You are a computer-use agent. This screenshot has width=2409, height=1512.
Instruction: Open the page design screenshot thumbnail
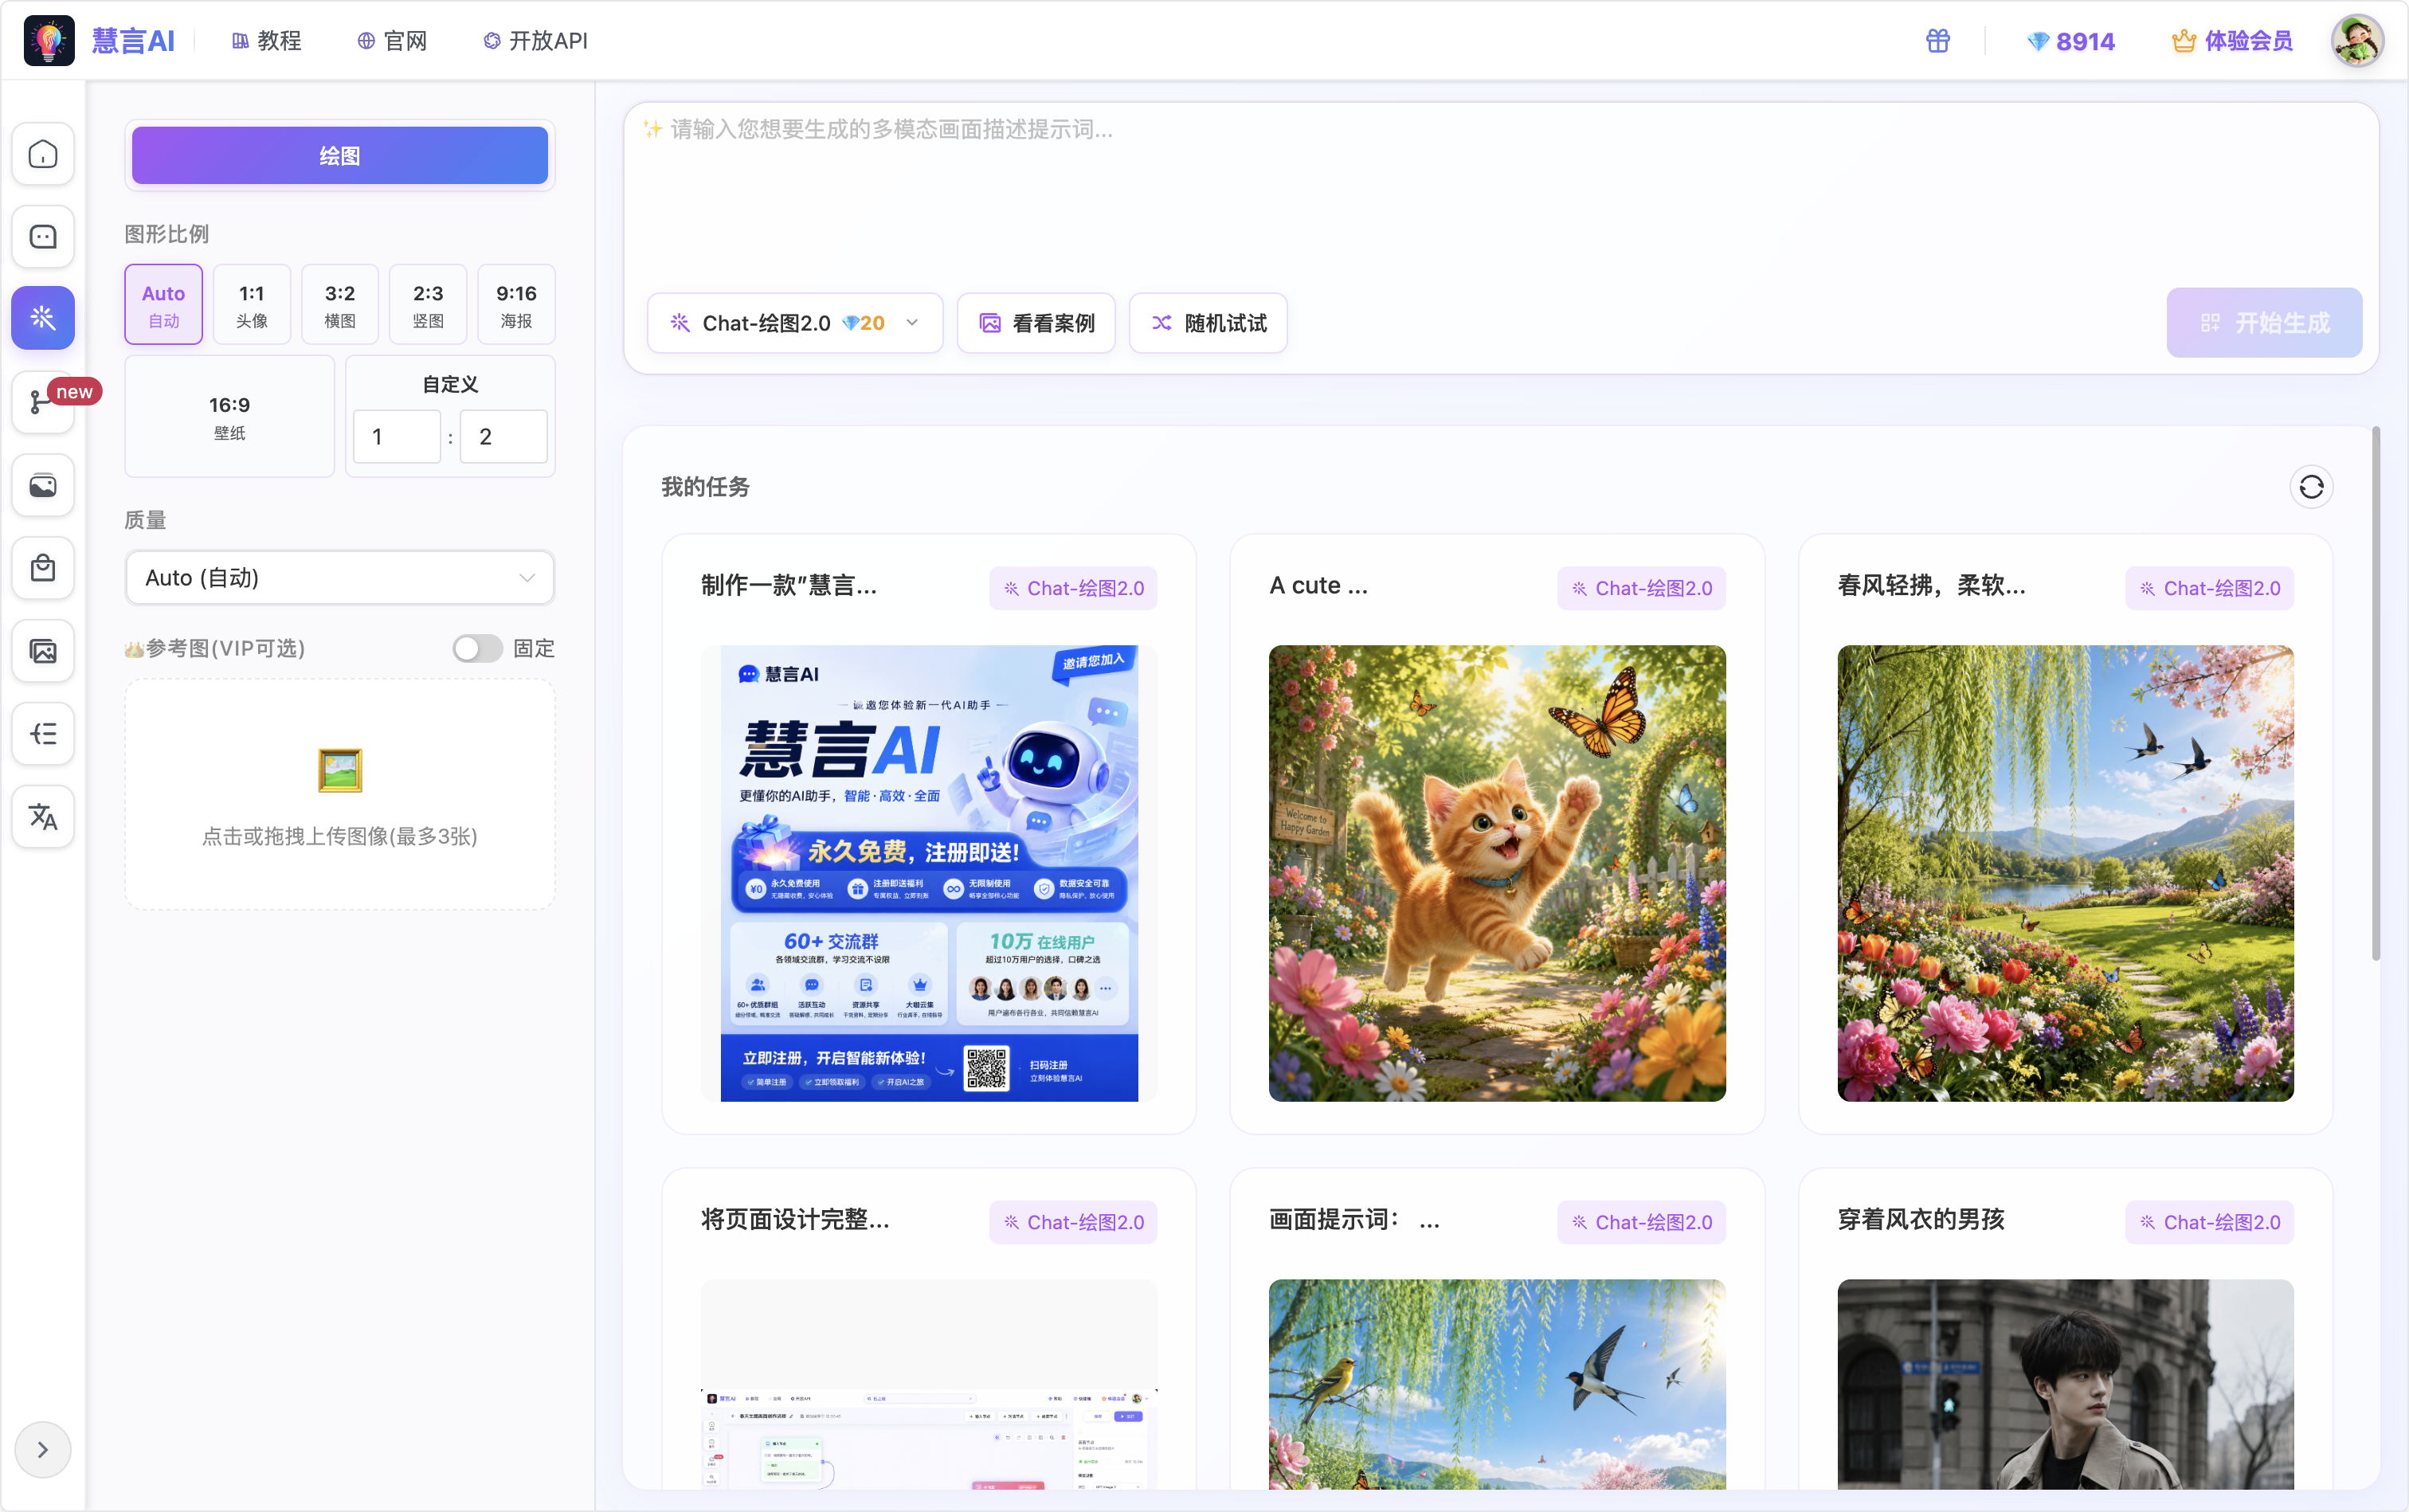tap(929, 1384)
